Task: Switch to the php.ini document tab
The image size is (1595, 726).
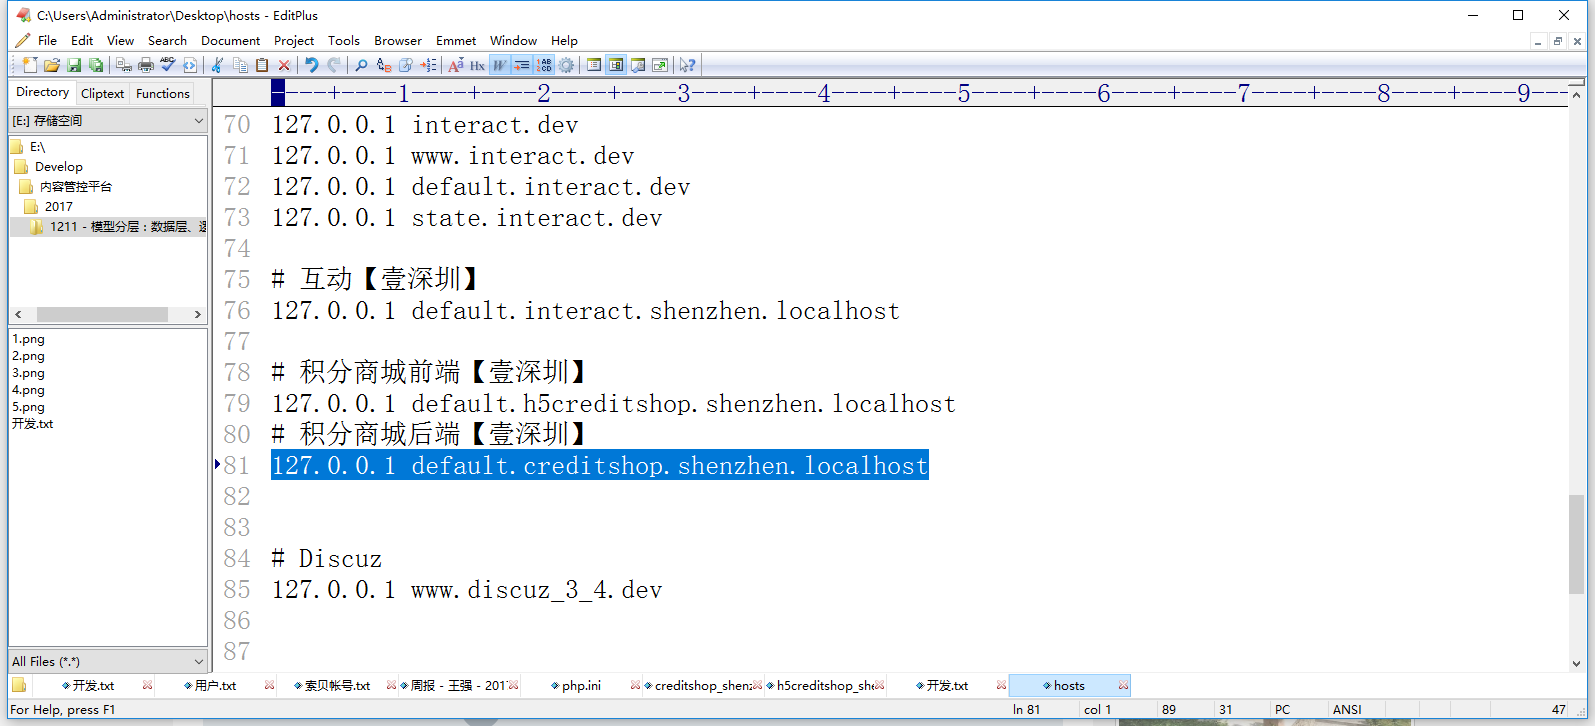Action: 581,686
